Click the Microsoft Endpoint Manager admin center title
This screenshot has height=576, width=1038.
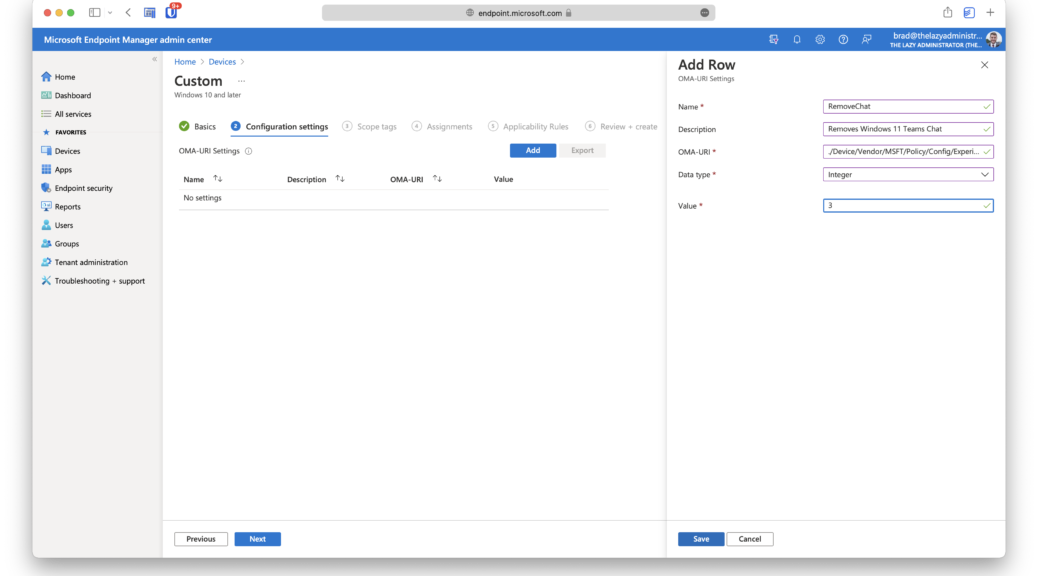[128, 40]
